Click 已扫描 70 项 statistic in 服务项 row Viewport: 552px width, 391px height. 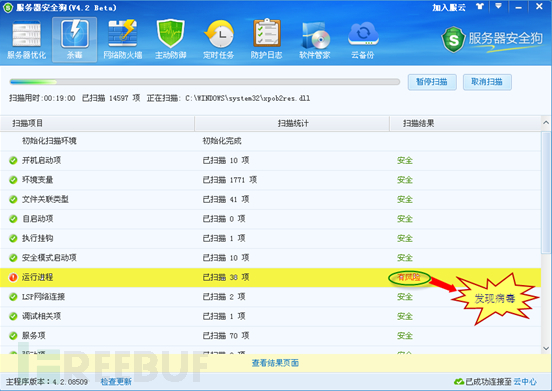click(x=226, y=336)
